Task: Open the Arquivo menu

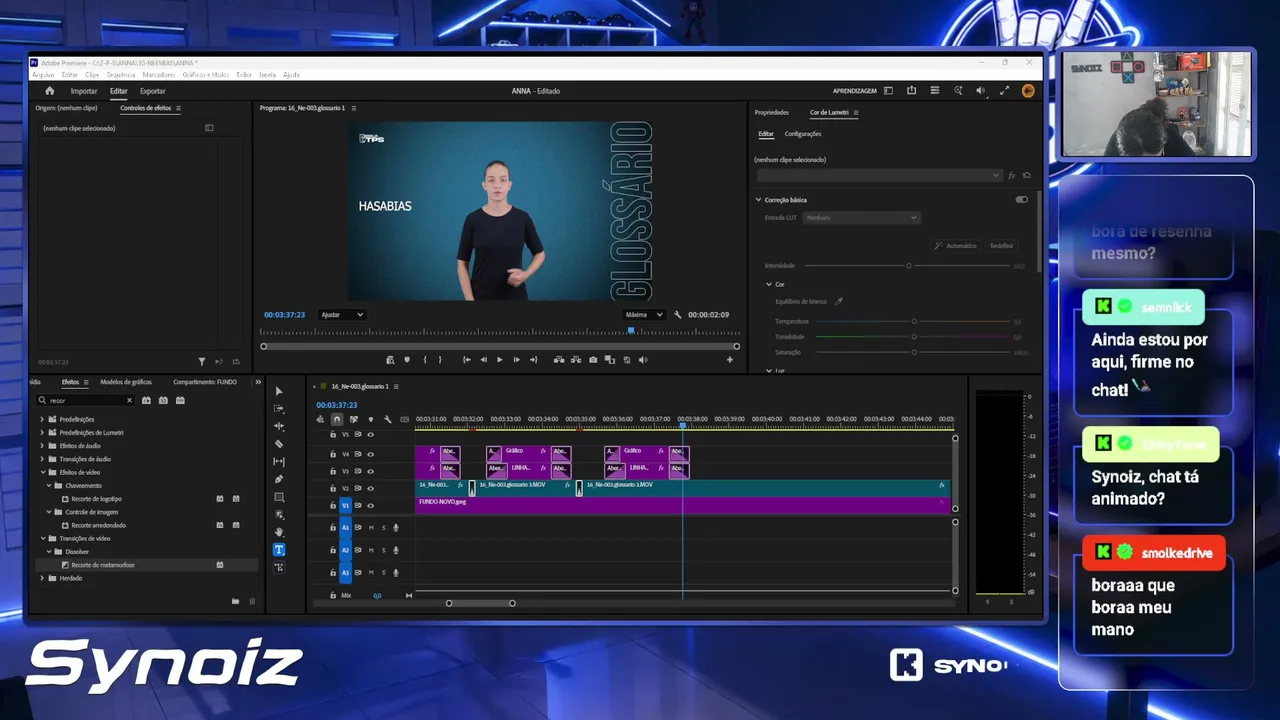Action: tap(43, 75)
